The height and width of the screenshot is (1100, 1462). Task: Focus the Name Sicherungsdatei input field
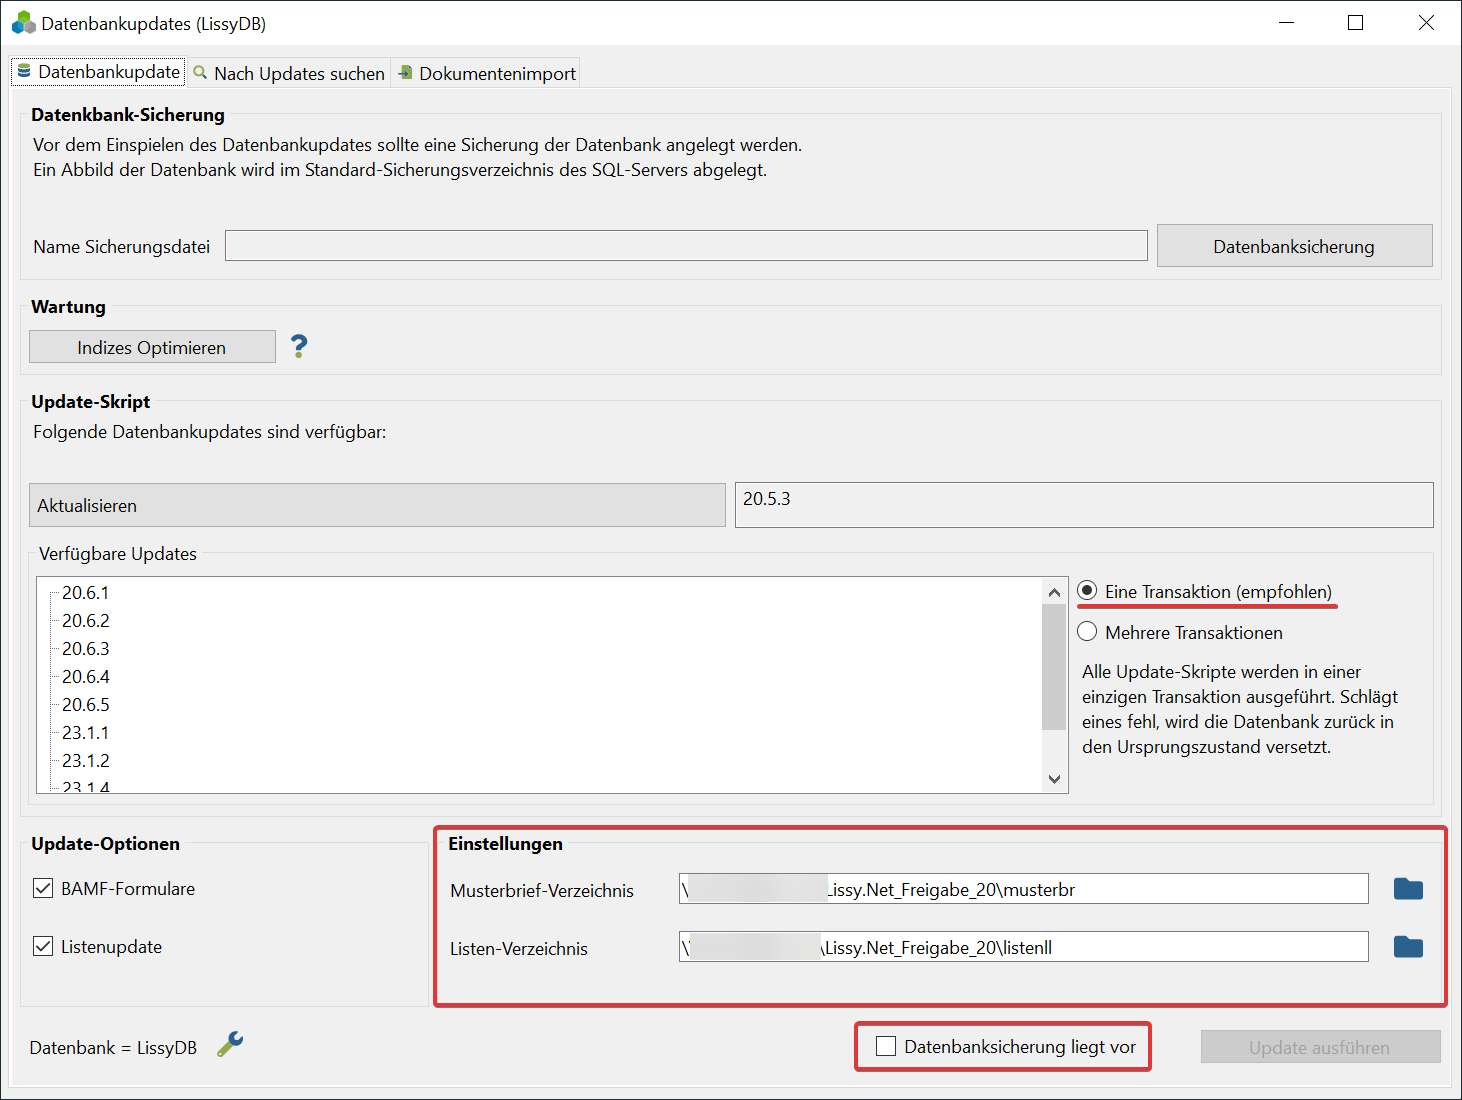tap(686, 246)
